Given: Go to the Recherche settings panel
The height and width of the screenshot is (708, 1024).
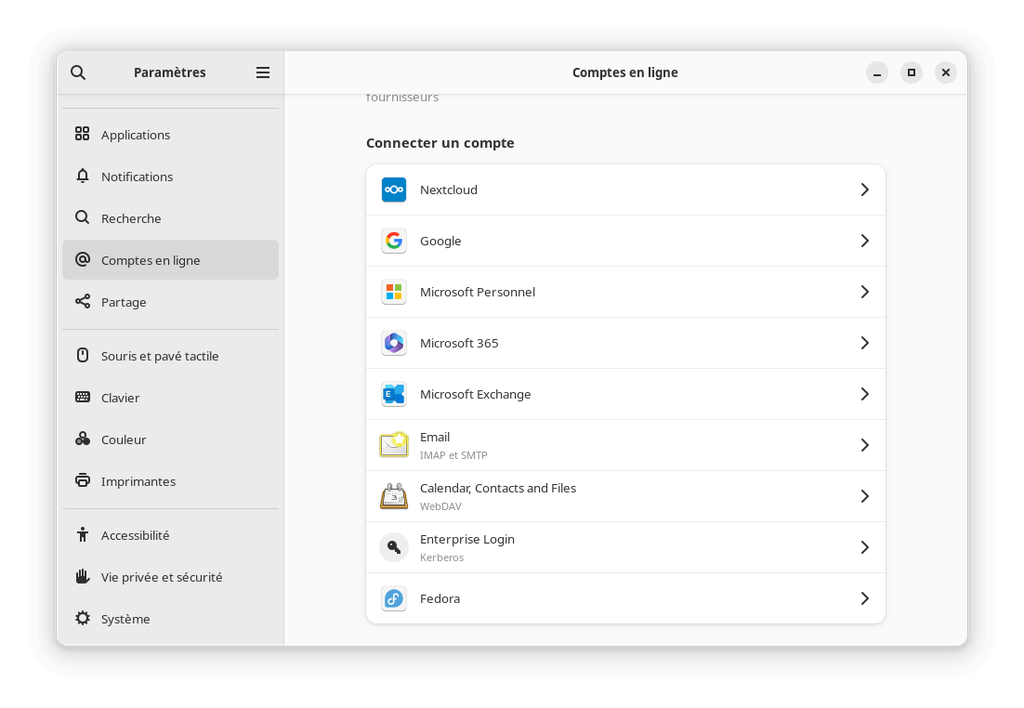Looking at the screenshot, I should pyautogui.click(x=170, y=218).
